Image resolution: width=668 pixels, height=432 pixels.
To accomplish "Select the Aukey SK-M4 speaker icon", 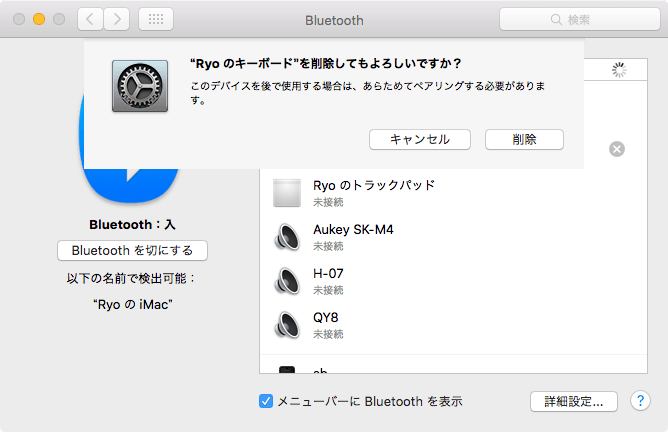I will pyautogui.click(x=287, y=237).
